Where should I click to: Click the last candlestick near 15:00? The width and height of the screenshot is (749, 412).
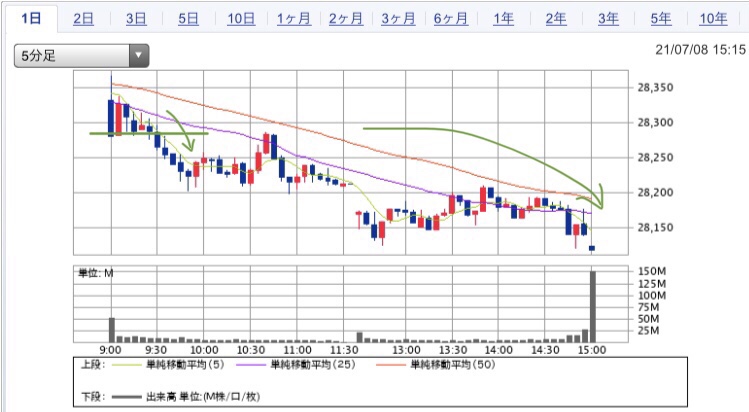pyautogui.click(x=592, y=248)
